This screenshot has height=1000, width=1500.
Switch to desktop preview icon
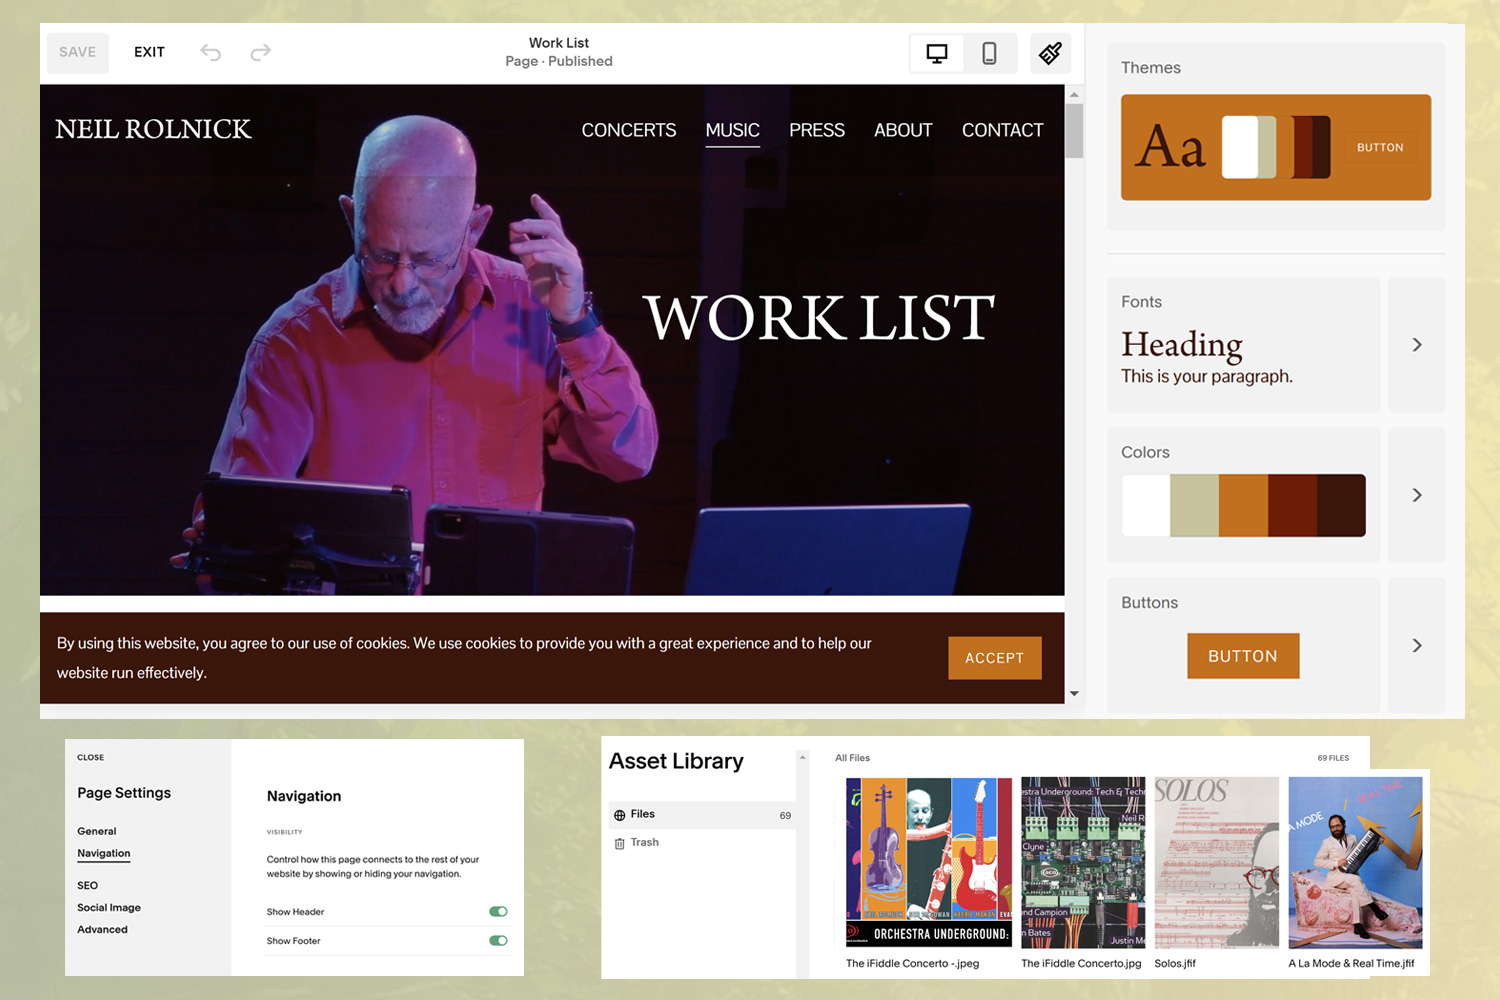click(937, 53)
